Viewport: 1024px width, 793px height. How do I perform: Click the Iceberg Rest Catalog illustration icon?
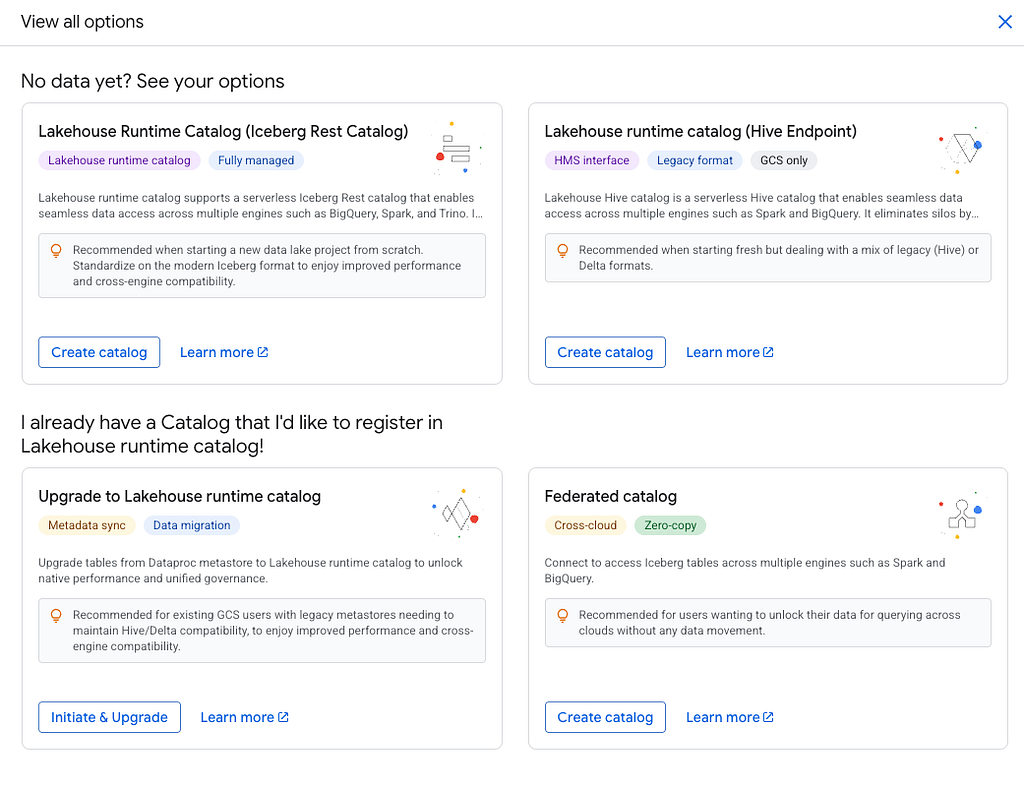tap(458, 148)
